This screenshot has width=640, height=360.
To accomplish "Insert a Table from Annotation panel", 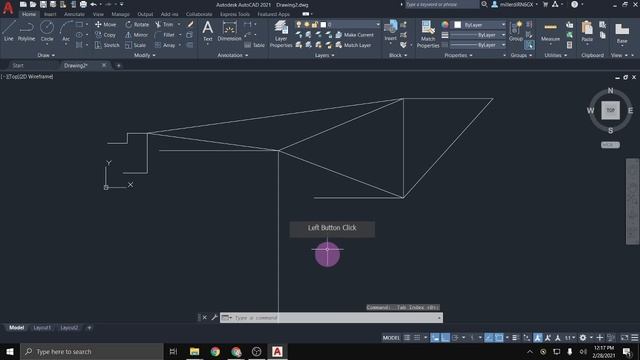I will tap(255, 45).
